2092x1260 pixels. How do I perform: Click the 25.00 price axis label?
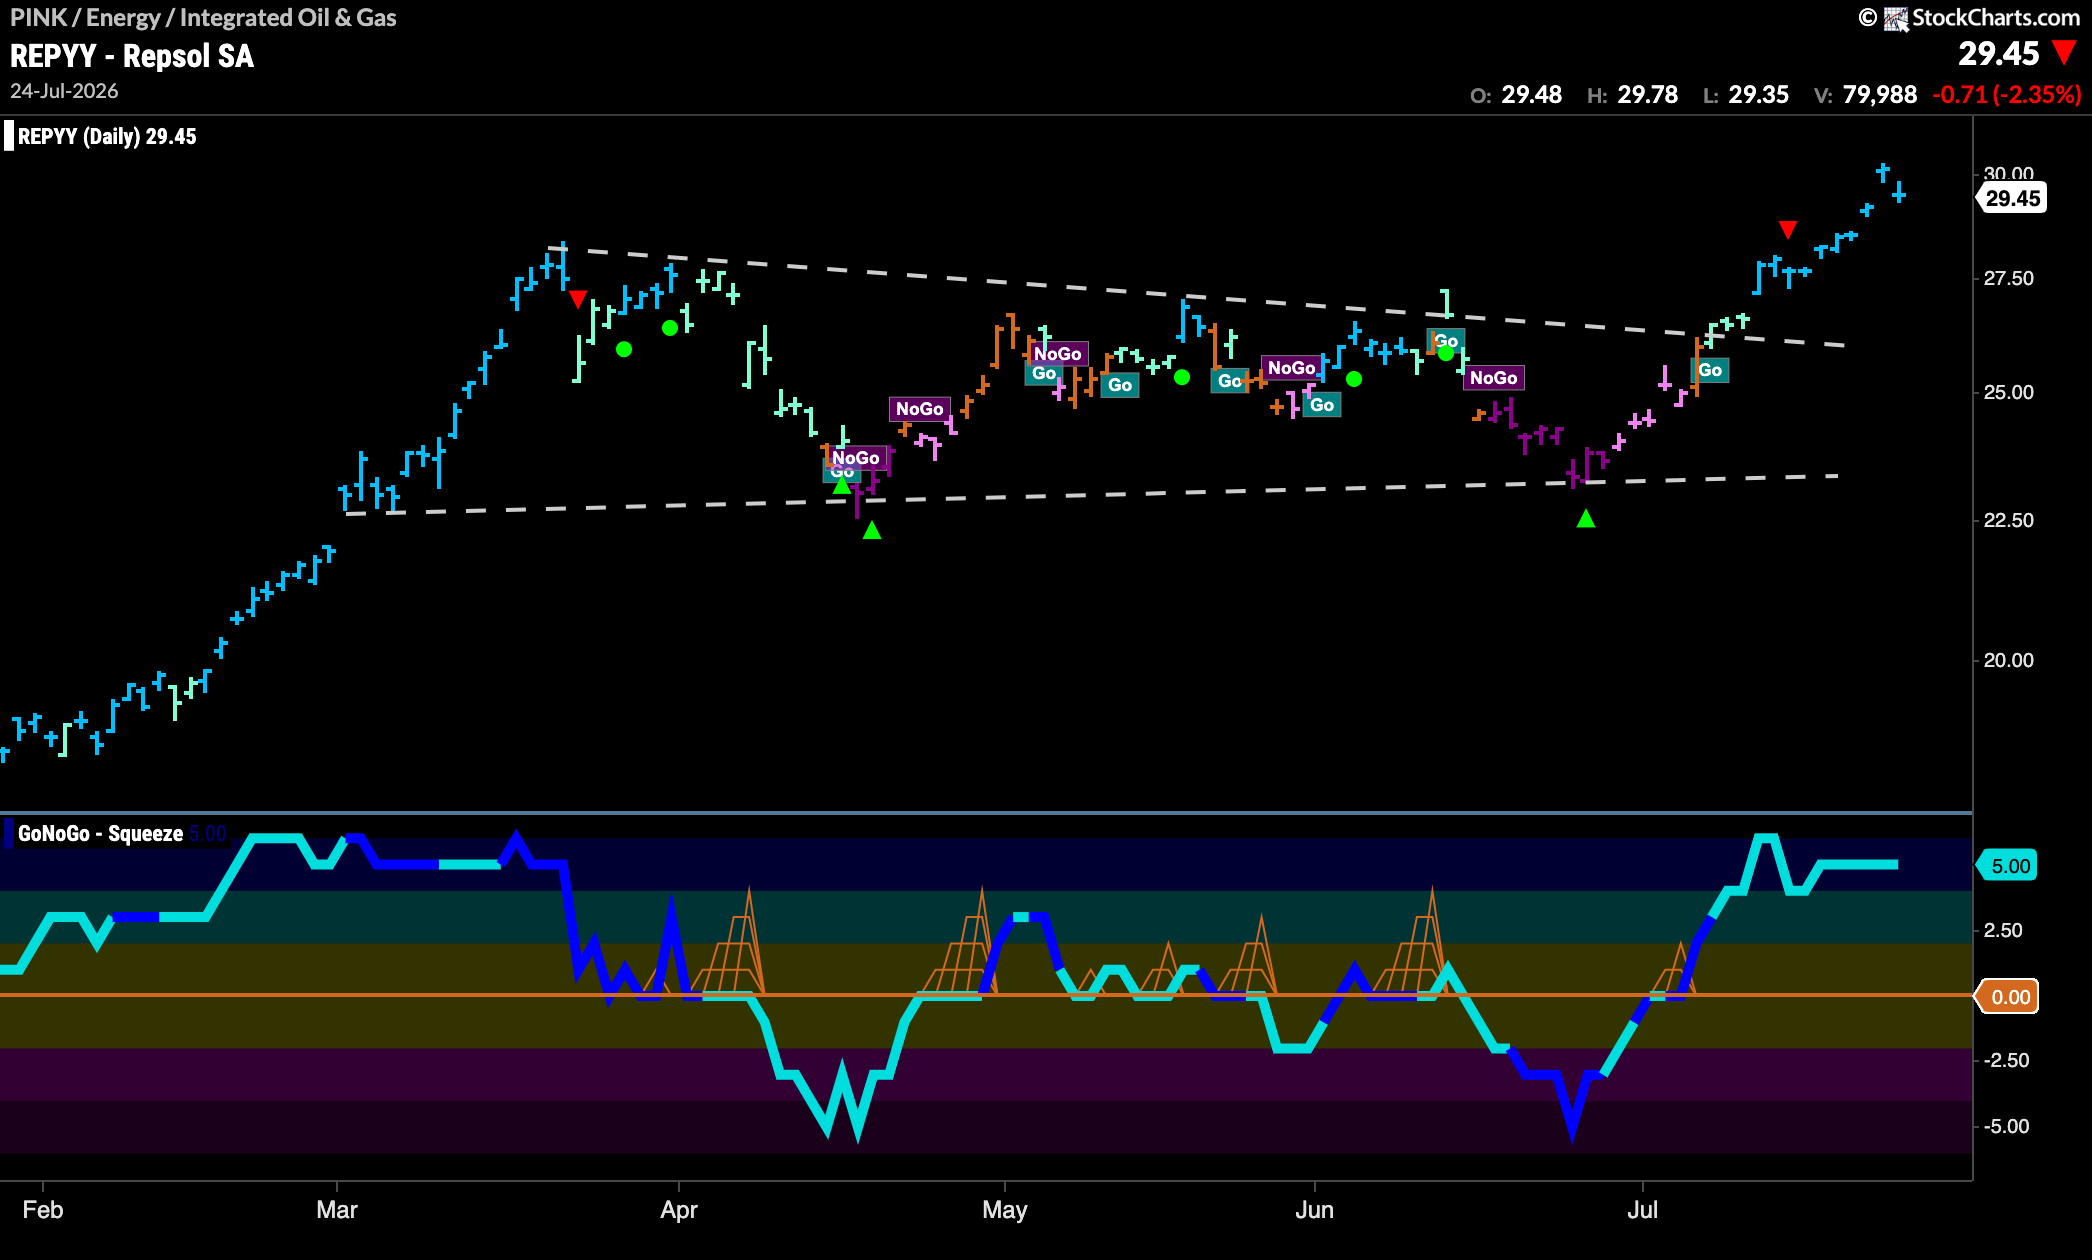tap(2008, 392)
